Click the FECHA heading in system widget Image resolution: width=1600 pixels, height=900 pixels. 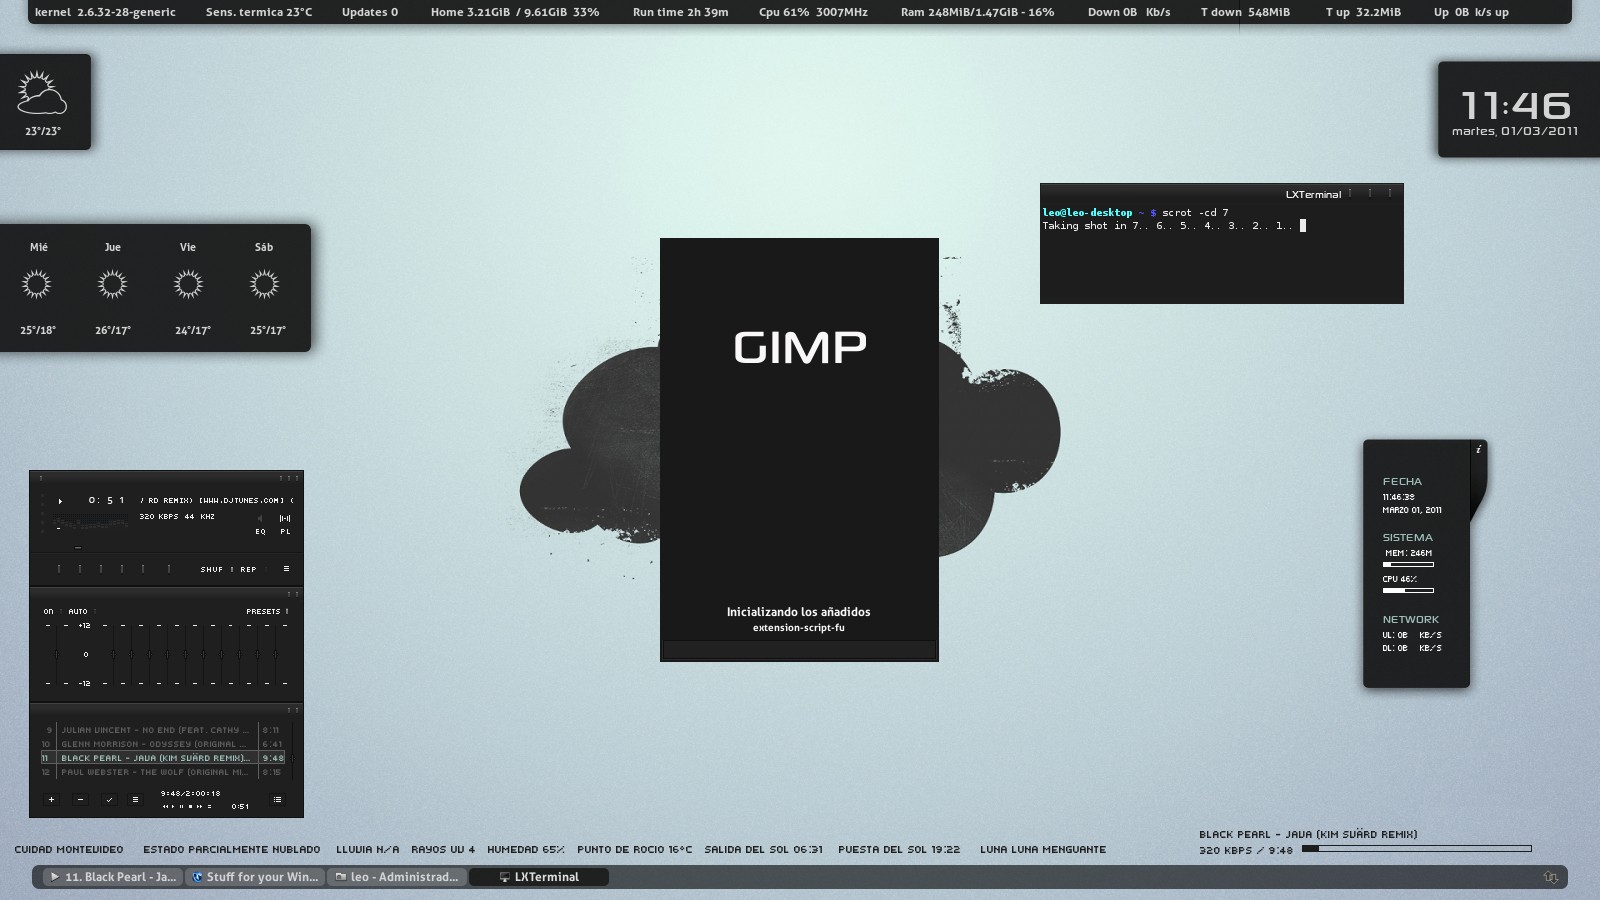pyautogui.click(x=1402, y=481)
